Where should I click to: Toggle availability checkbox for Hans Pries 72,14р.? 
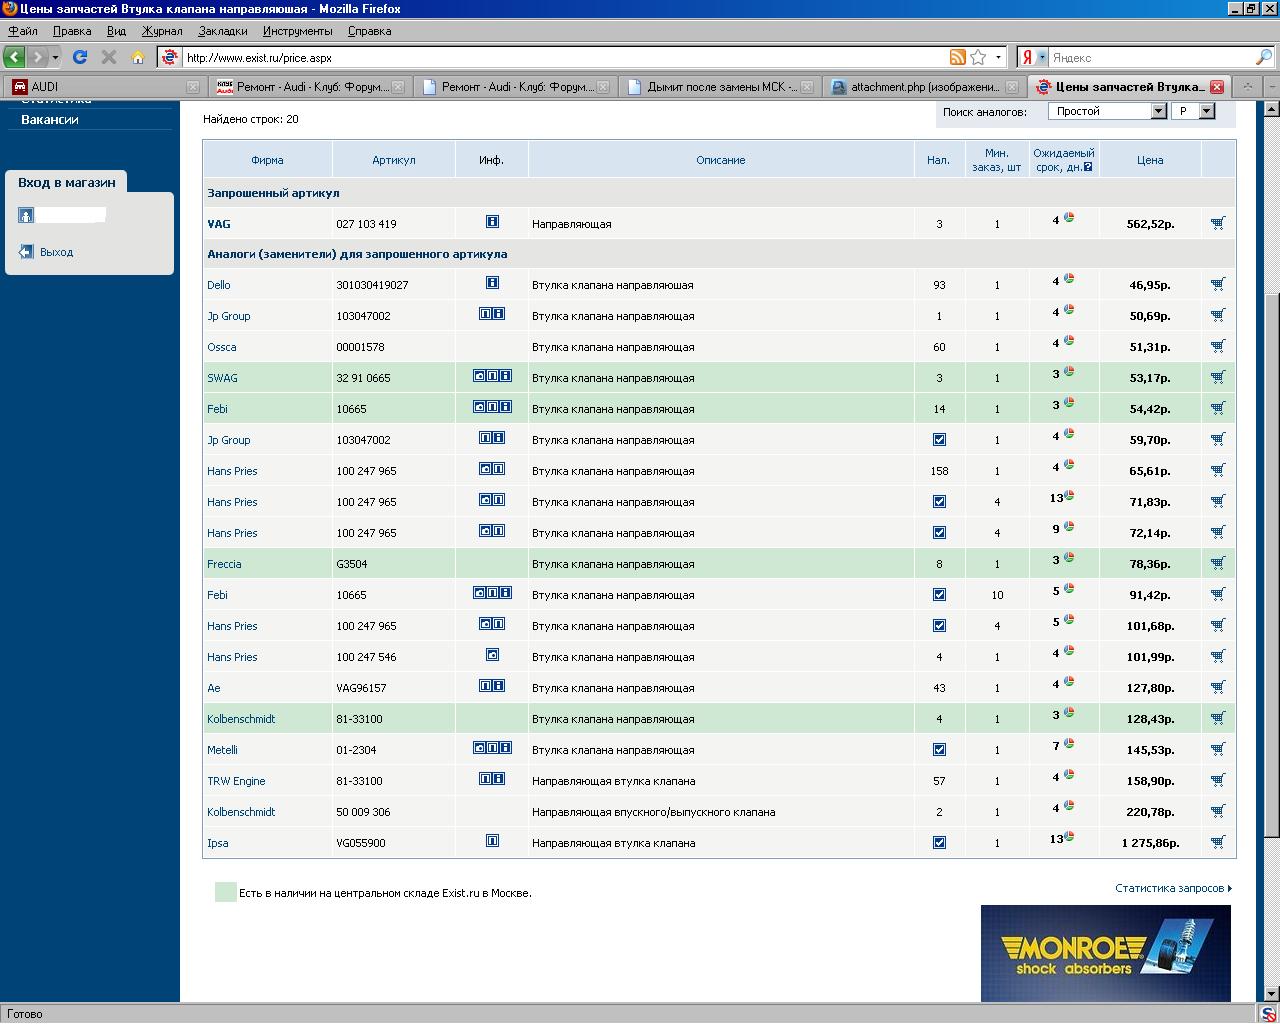[x=939, y=532]
